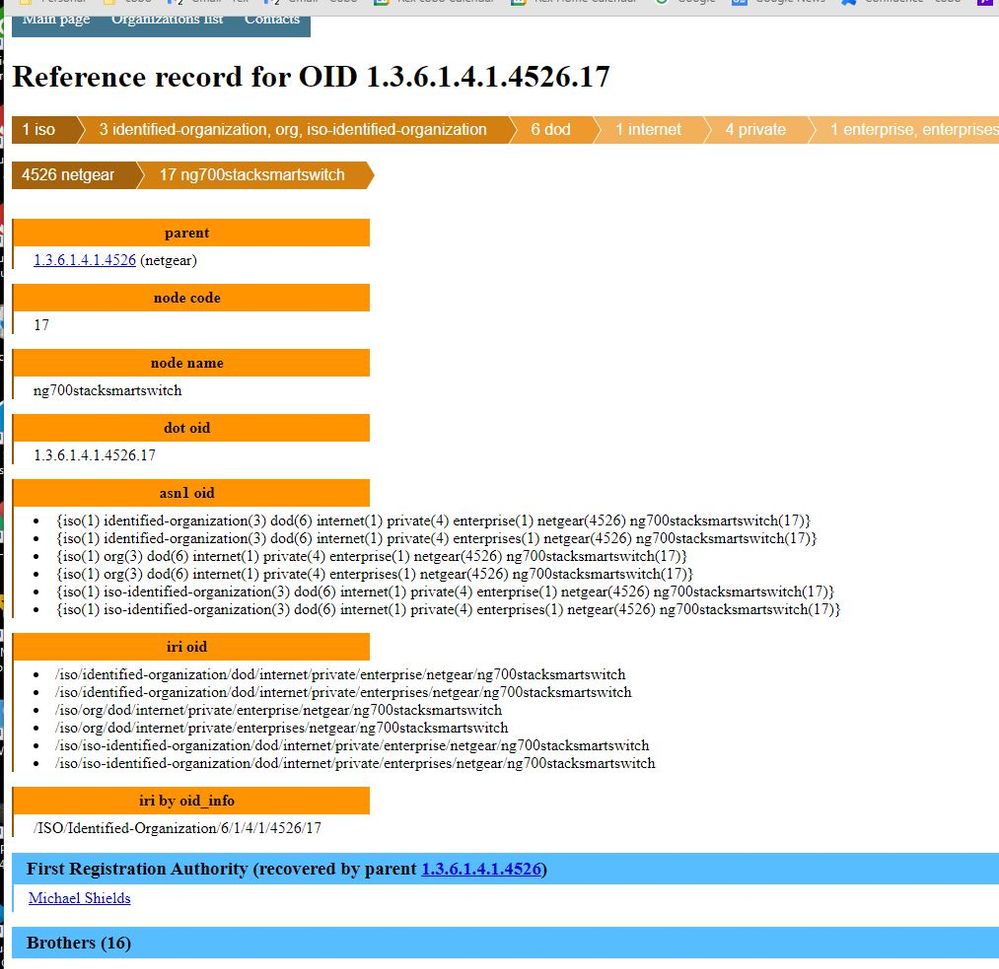Screen dimensions: 999x969
Task: Follow the Michael Shields link
Action: (79, 898)
